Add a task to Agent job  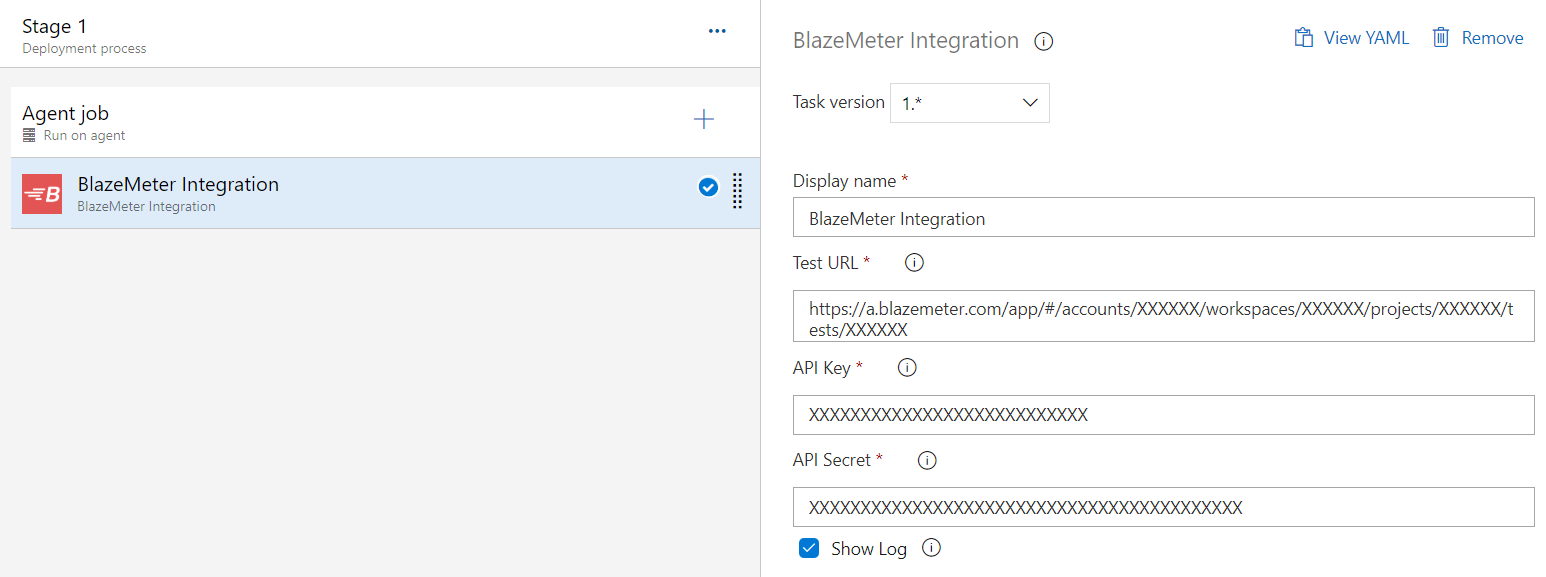tap(704, 120)
